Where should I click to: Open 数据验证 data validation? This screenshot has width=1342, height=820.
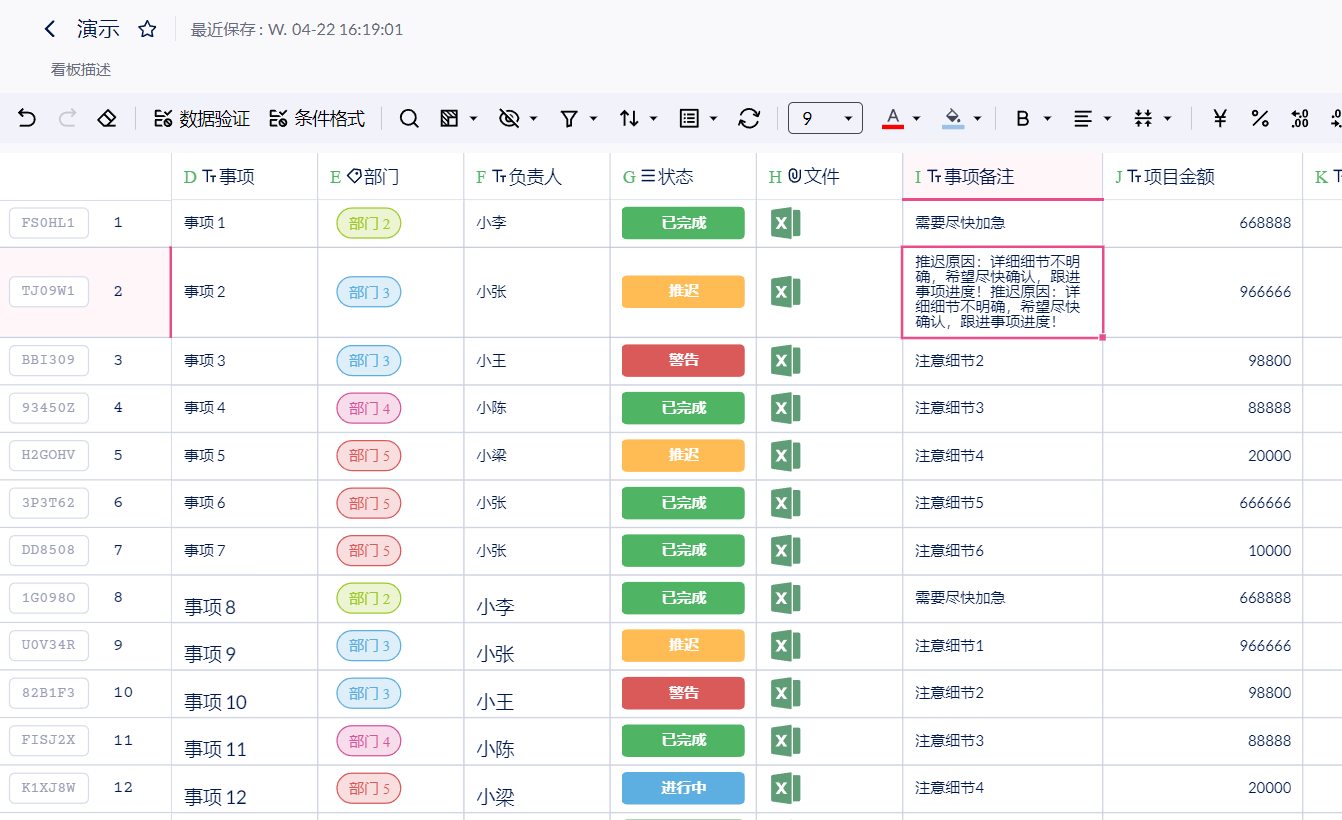coord(201,118)
